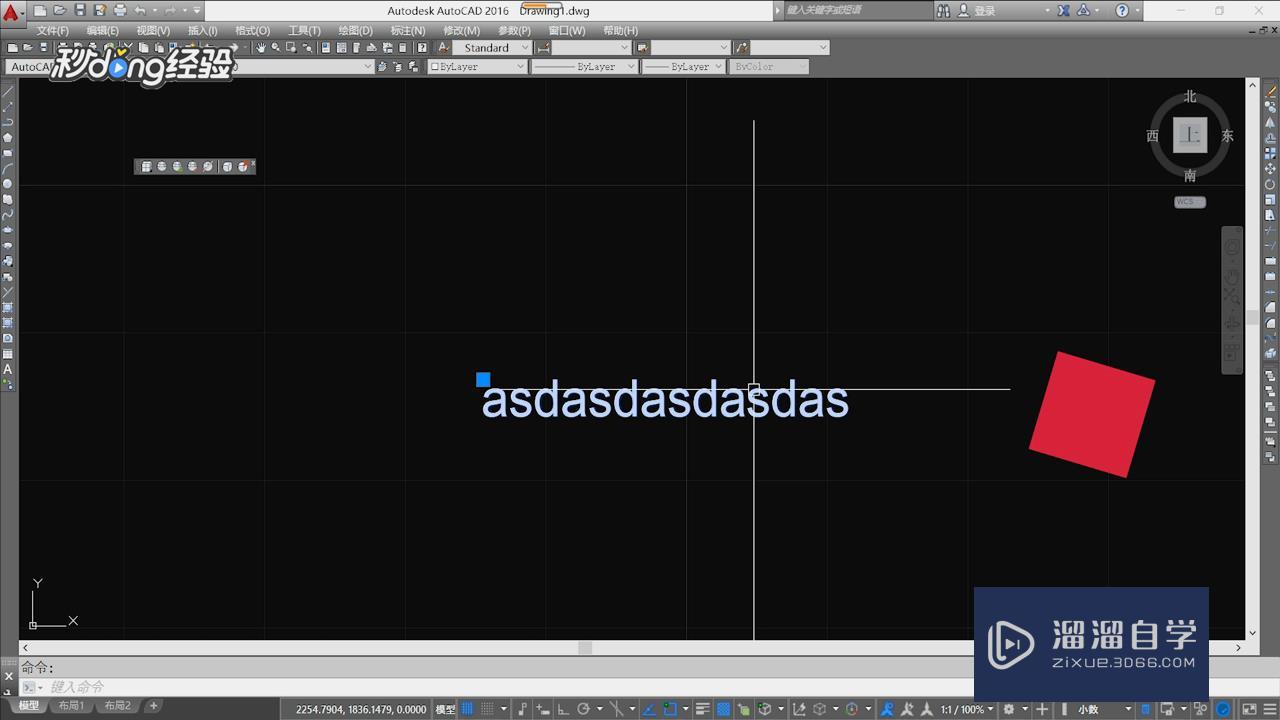This screenshot has width=1280, height=720.
Task: Toggle polar tracking in status bar
Action: pos(584,709)
